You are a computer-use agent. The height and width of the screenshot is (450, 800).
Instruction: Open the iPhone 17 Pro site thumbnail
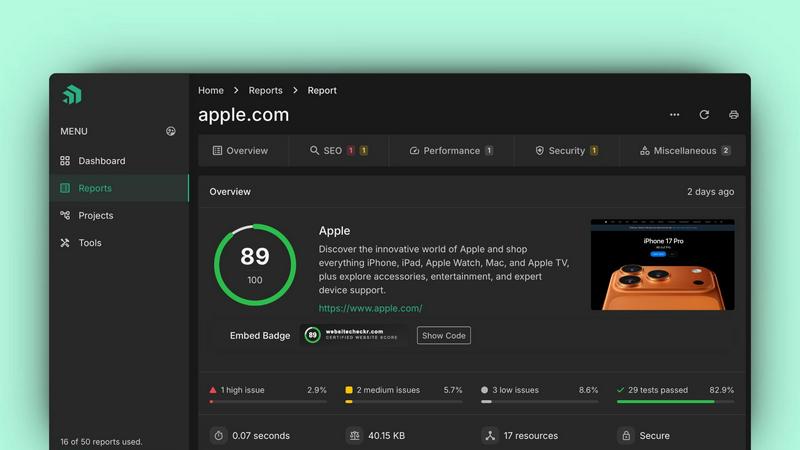662,264
